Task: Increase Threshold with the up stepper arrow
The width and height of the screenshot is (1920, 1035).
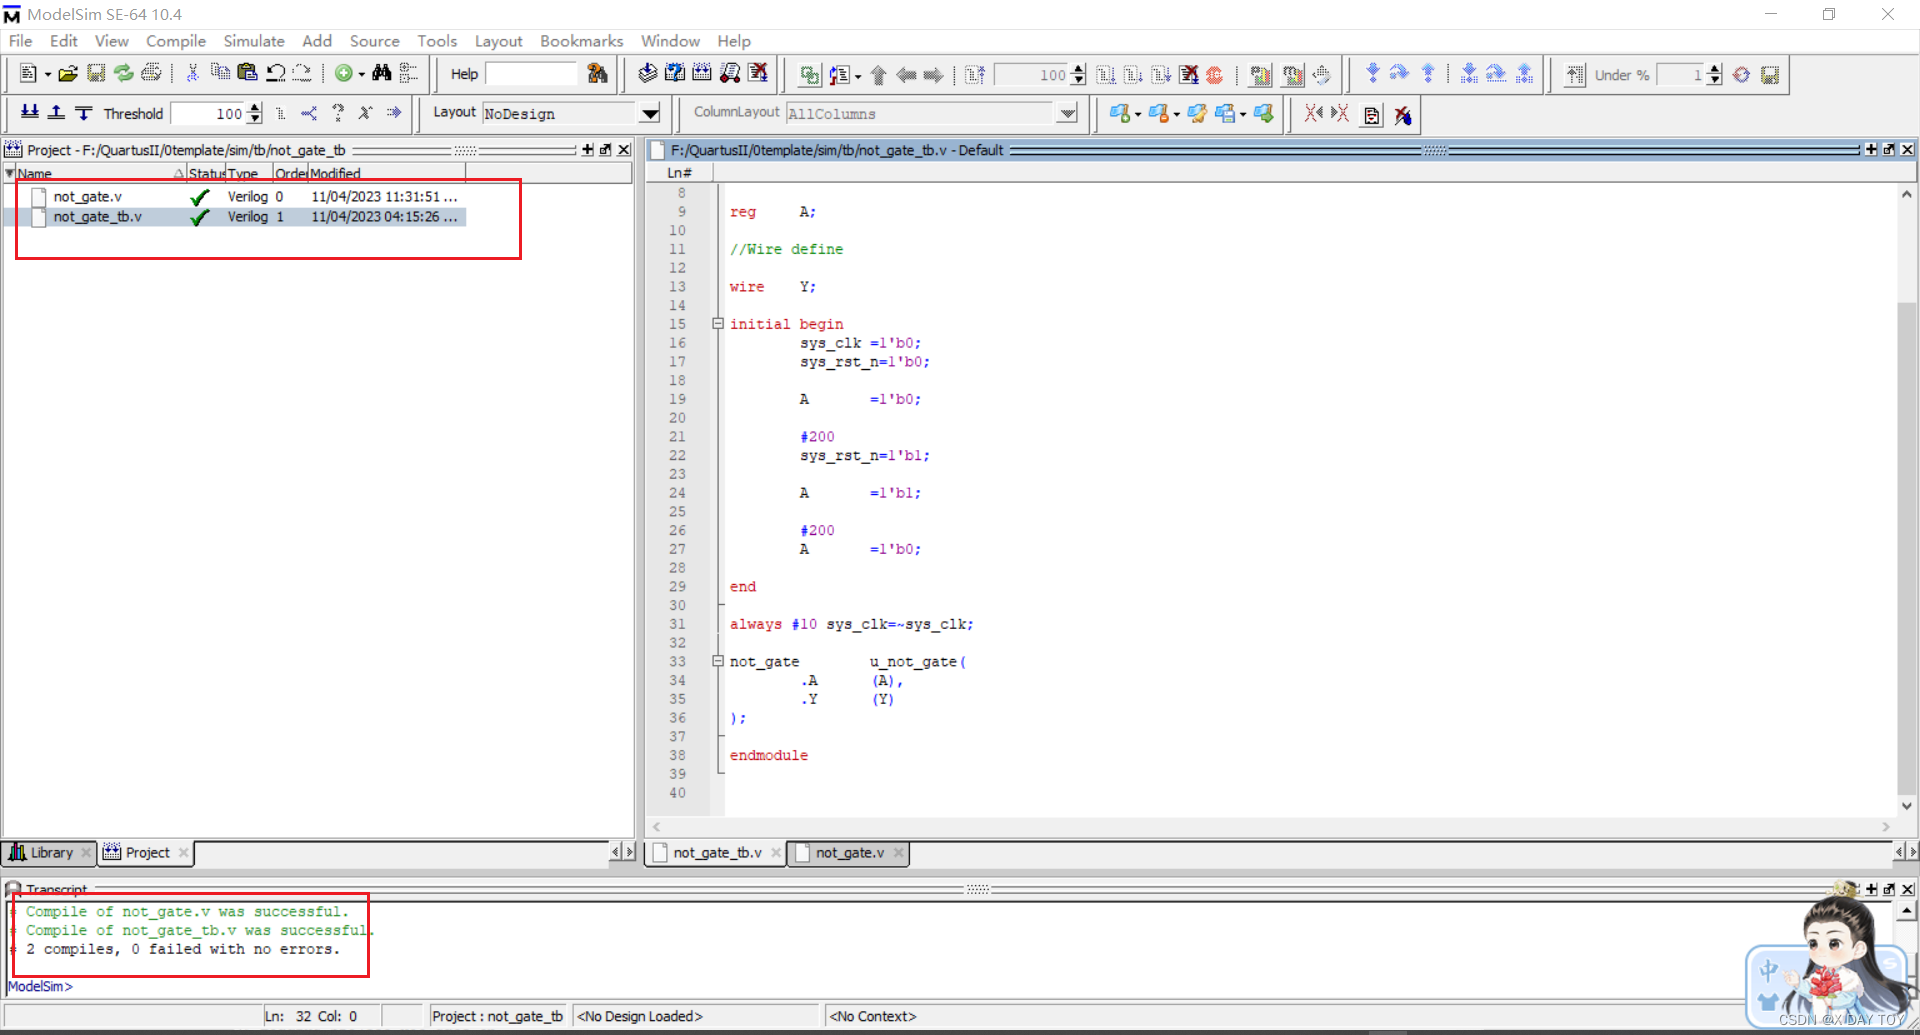Action: pyautogui.click(x=254, y=108)
